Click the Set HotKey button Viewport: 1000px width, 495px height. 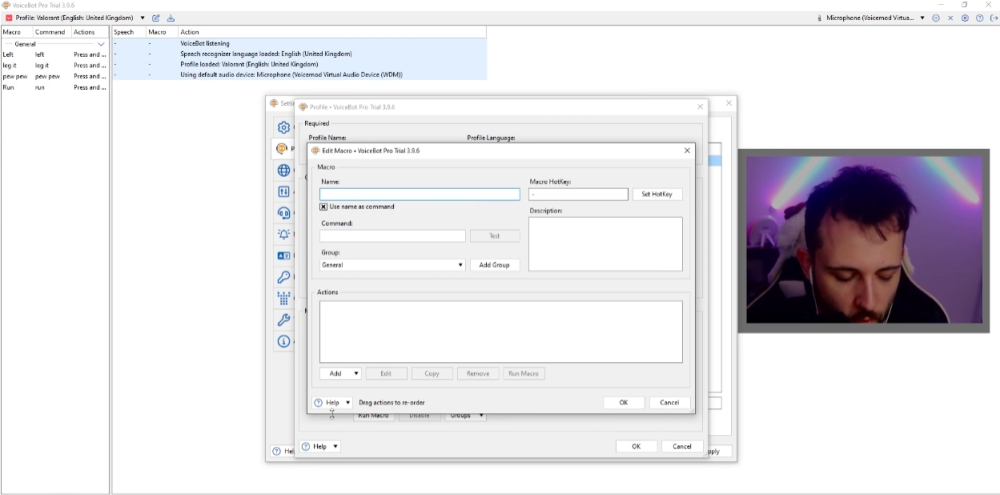[x=656, y=194]
